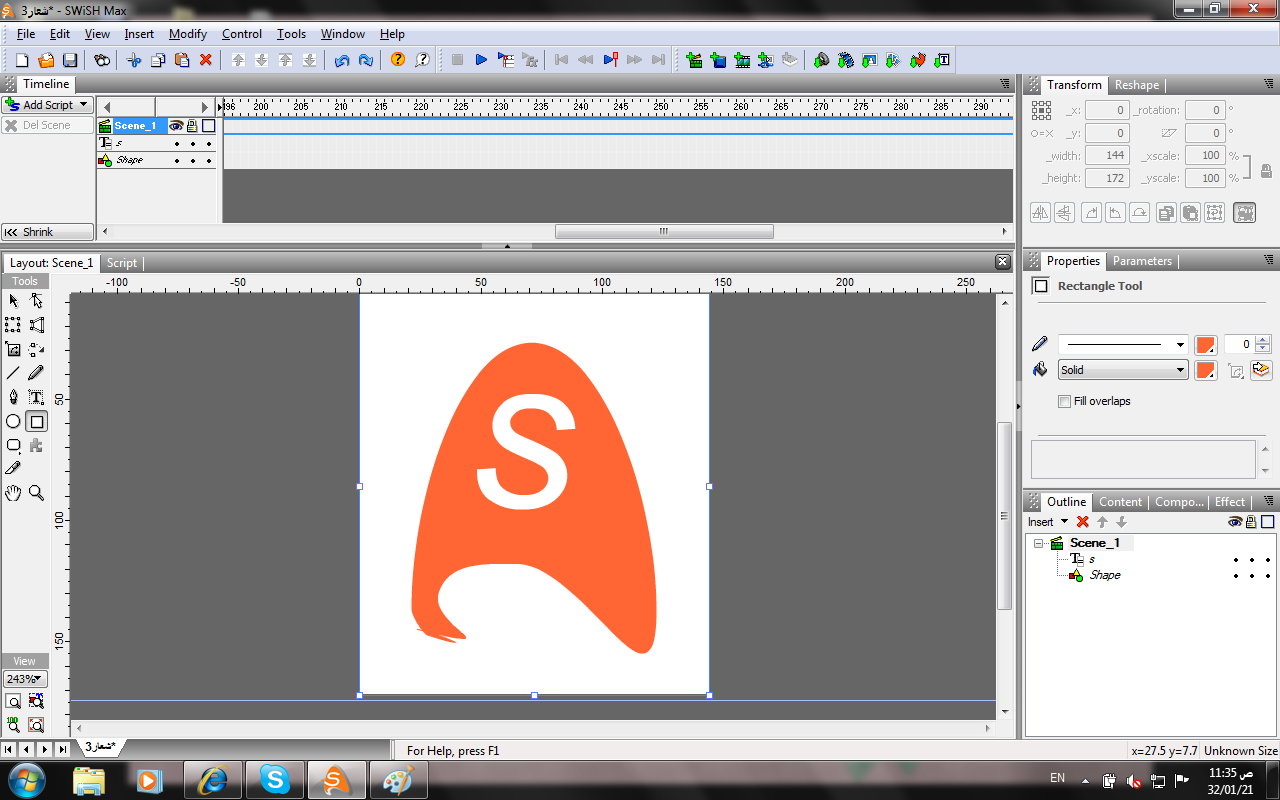Open the 243% zoom dropdown

[25, 679]
